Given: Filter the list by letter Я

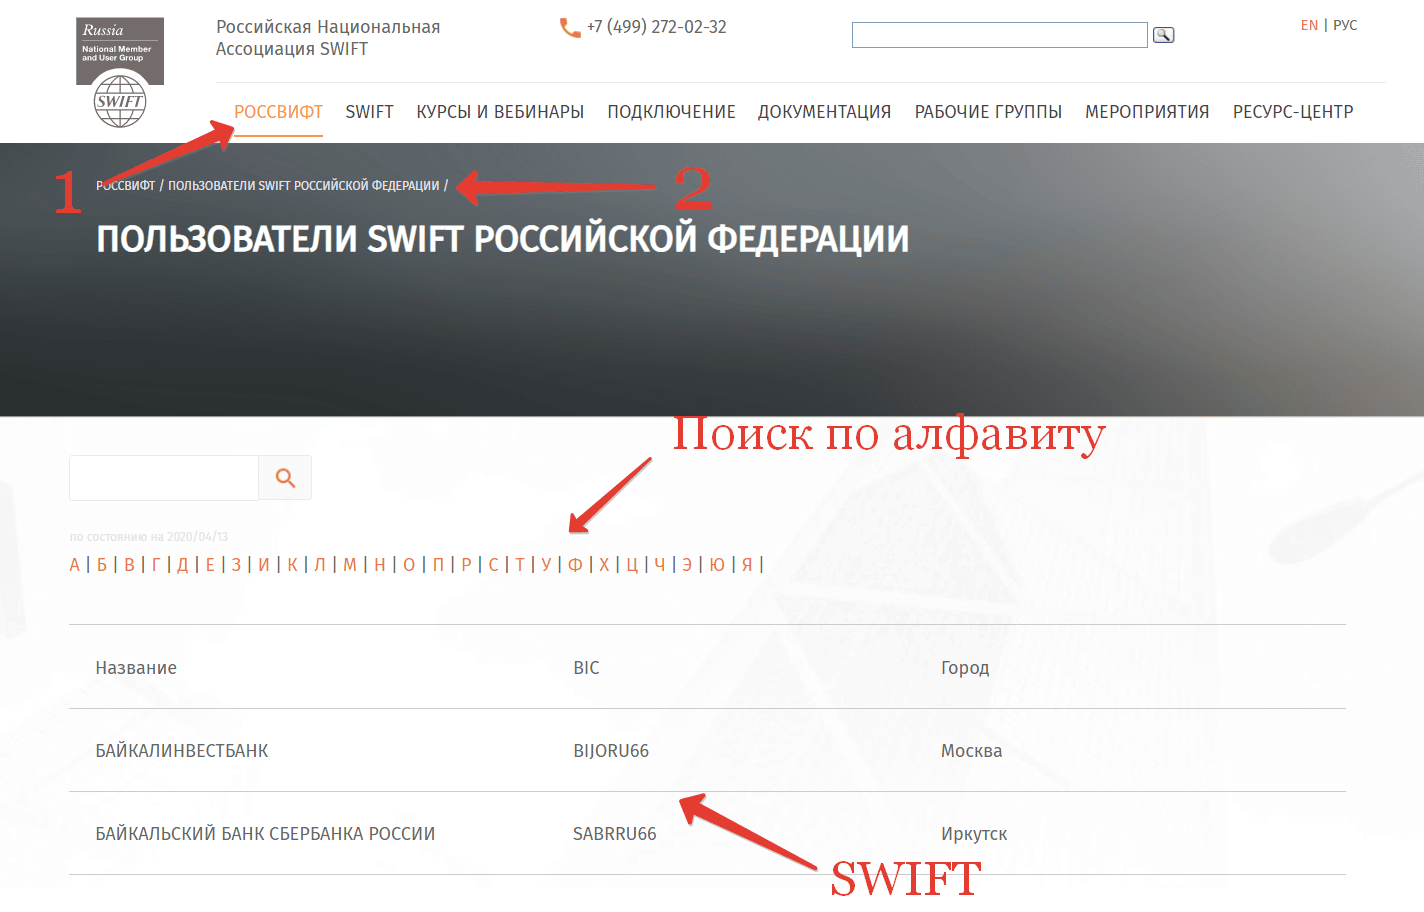Looking at the screenshot, I should click(747, 565).
